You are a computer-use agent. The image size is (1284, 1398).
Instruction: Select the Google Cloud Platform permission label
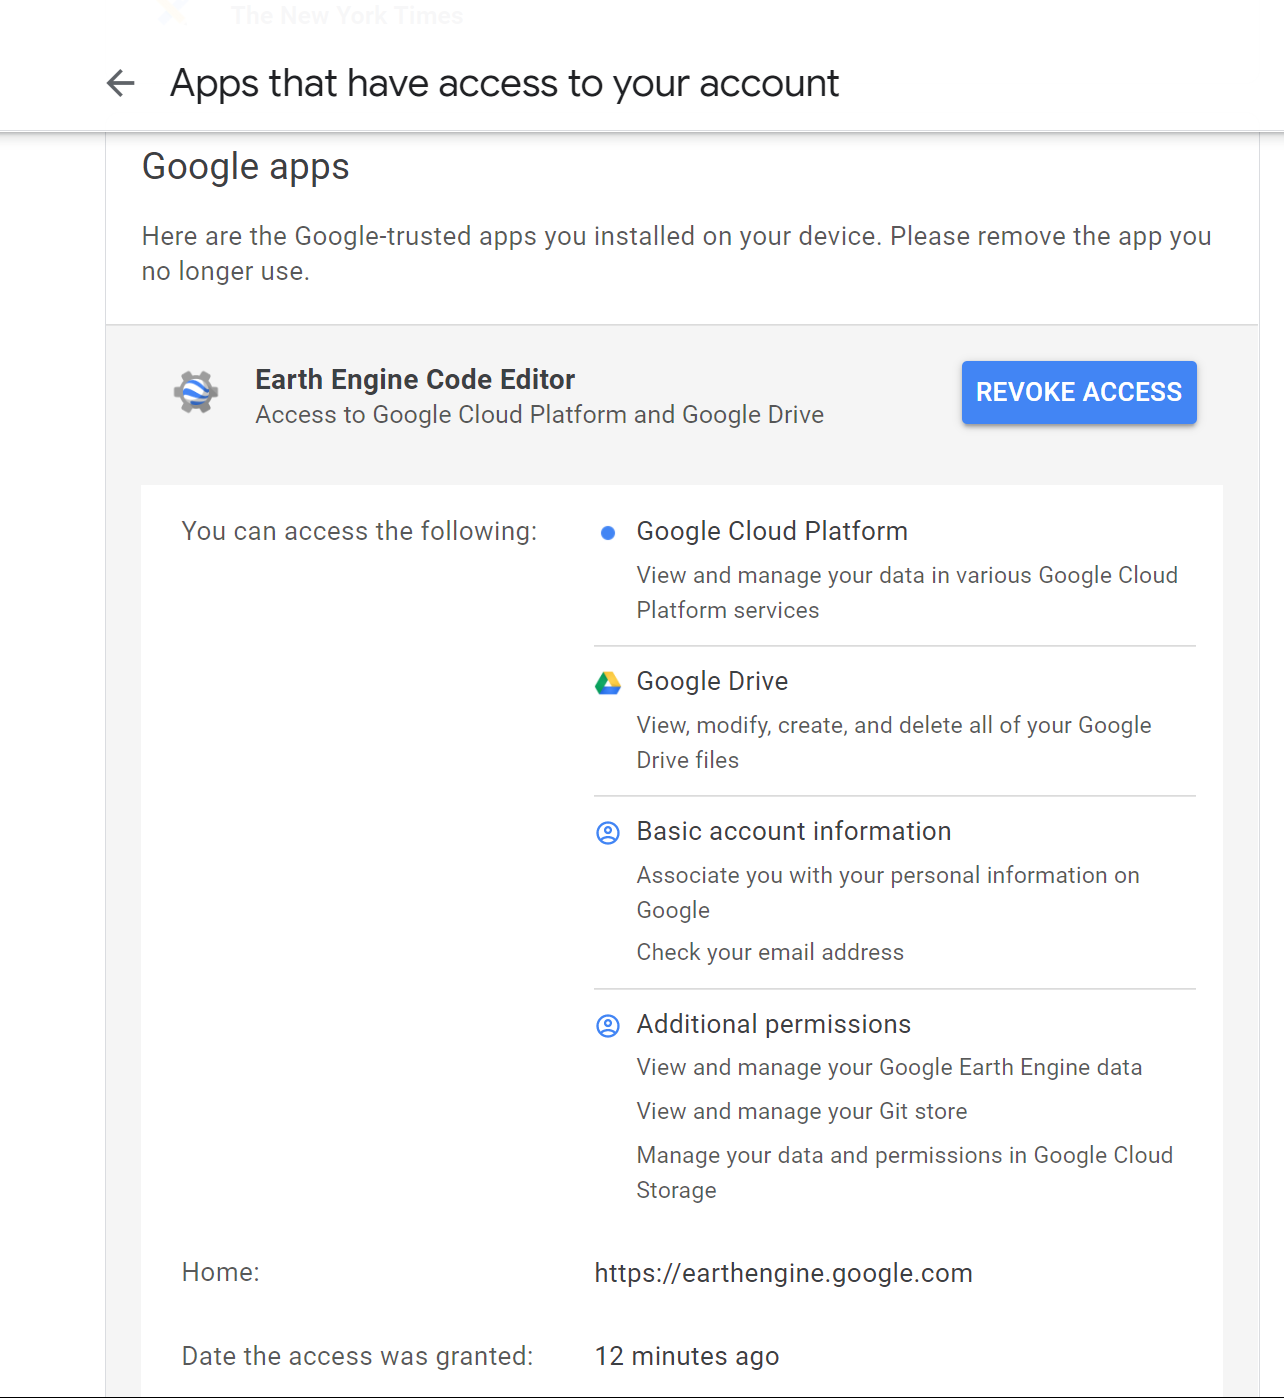pyautogui.click(x=772, y=531)
